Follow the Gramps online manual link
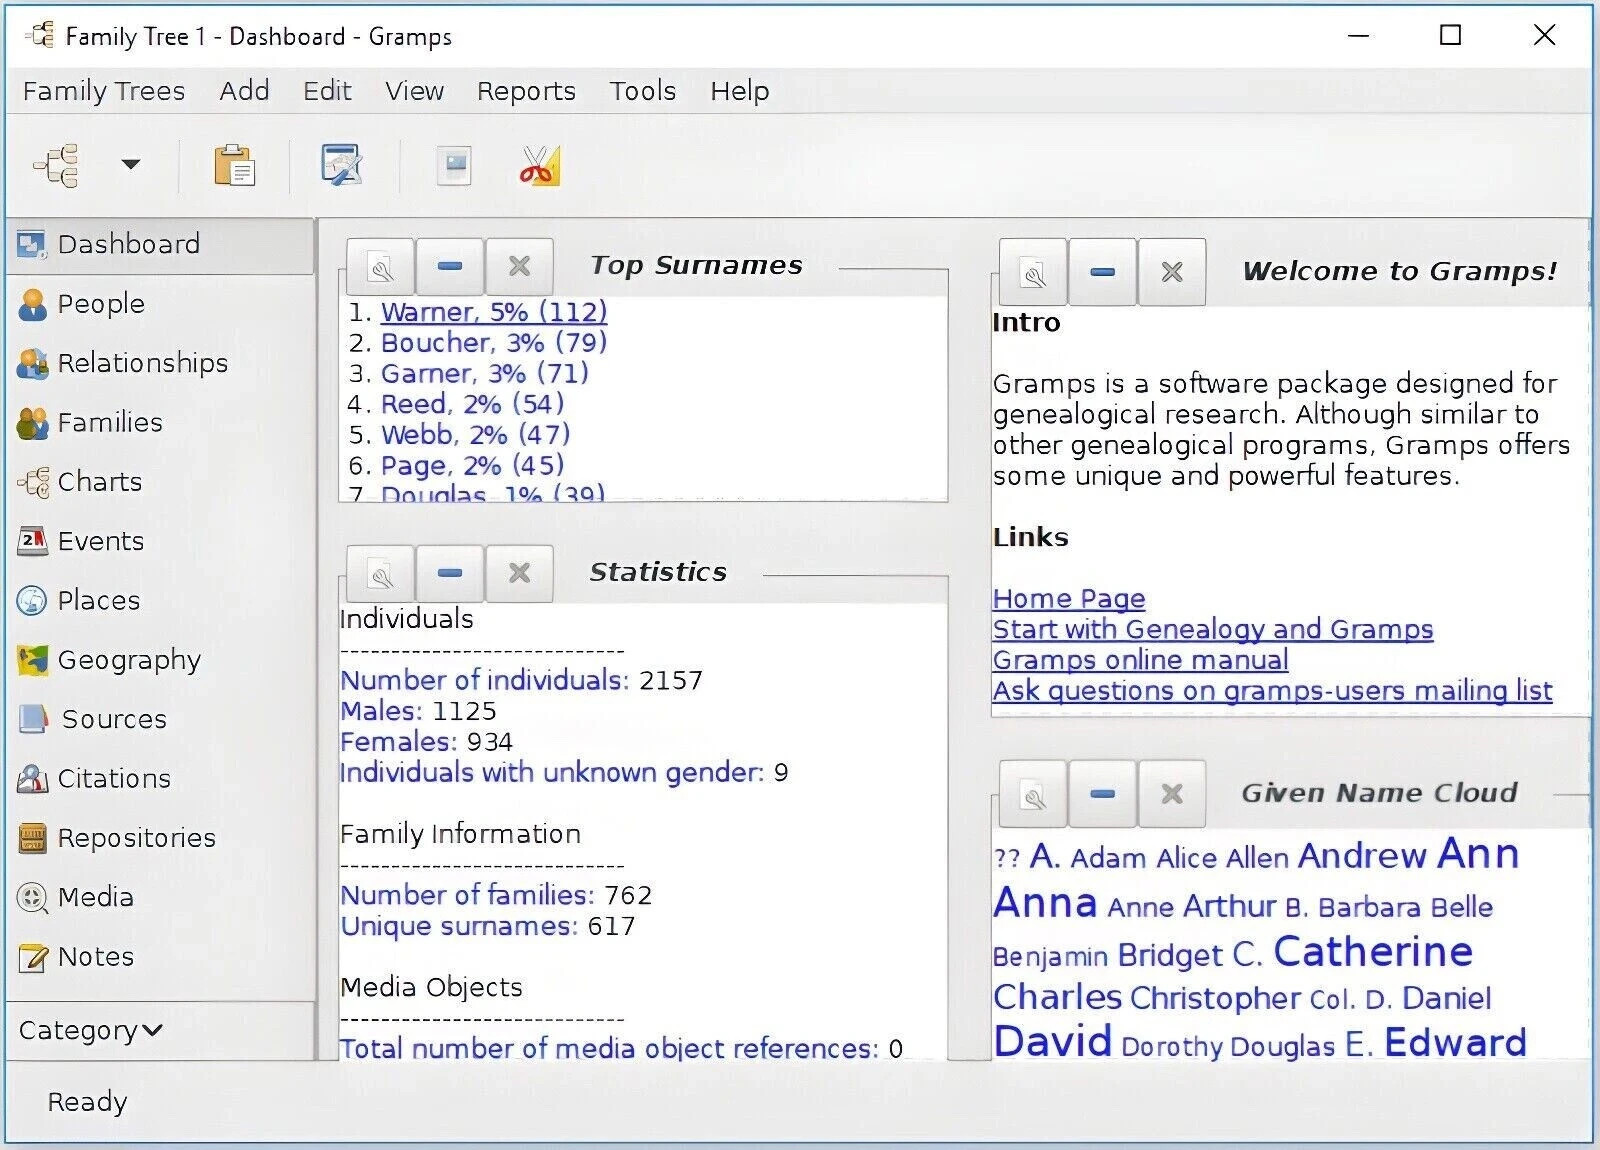 click(x=1140, y=660)
